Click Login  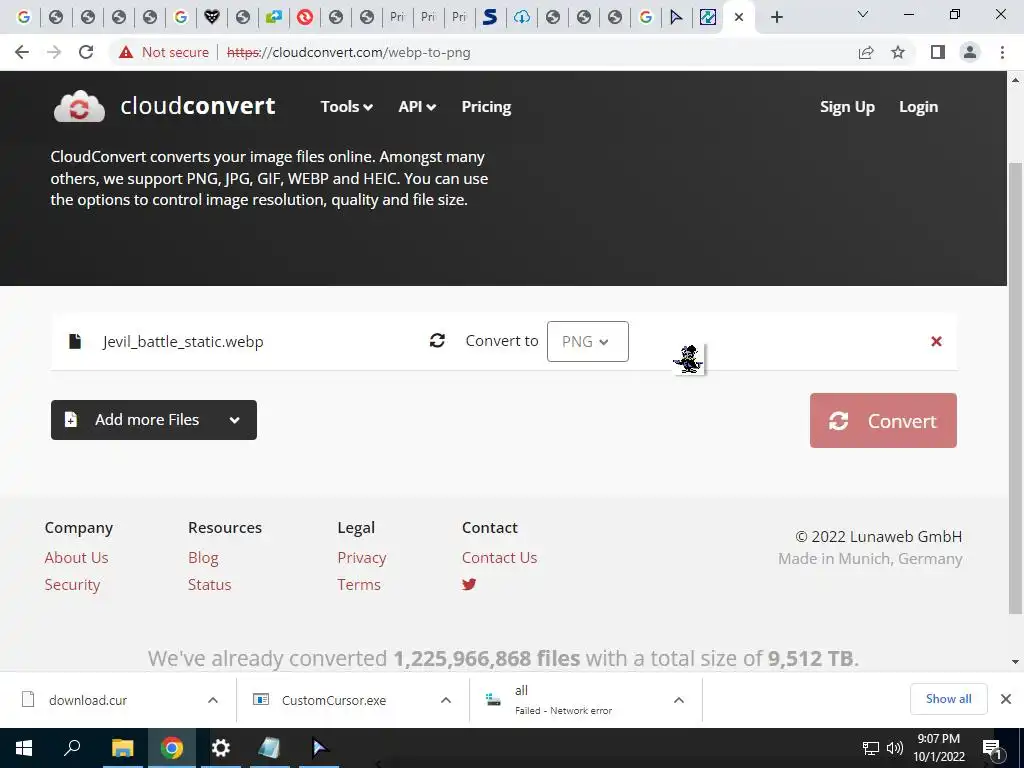pos(918,106)
